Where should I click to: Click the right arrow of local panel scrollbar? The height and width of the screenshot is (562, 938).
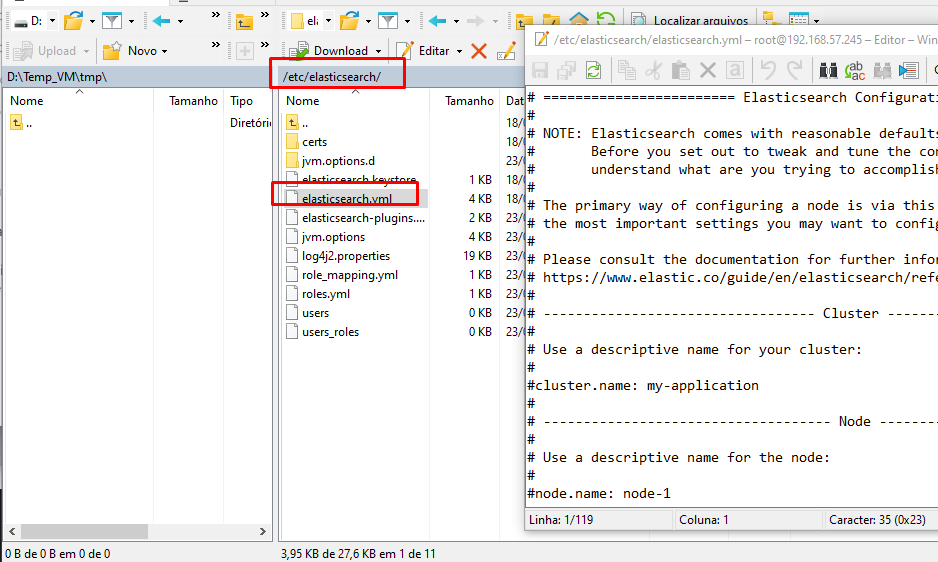coord(263,531)
